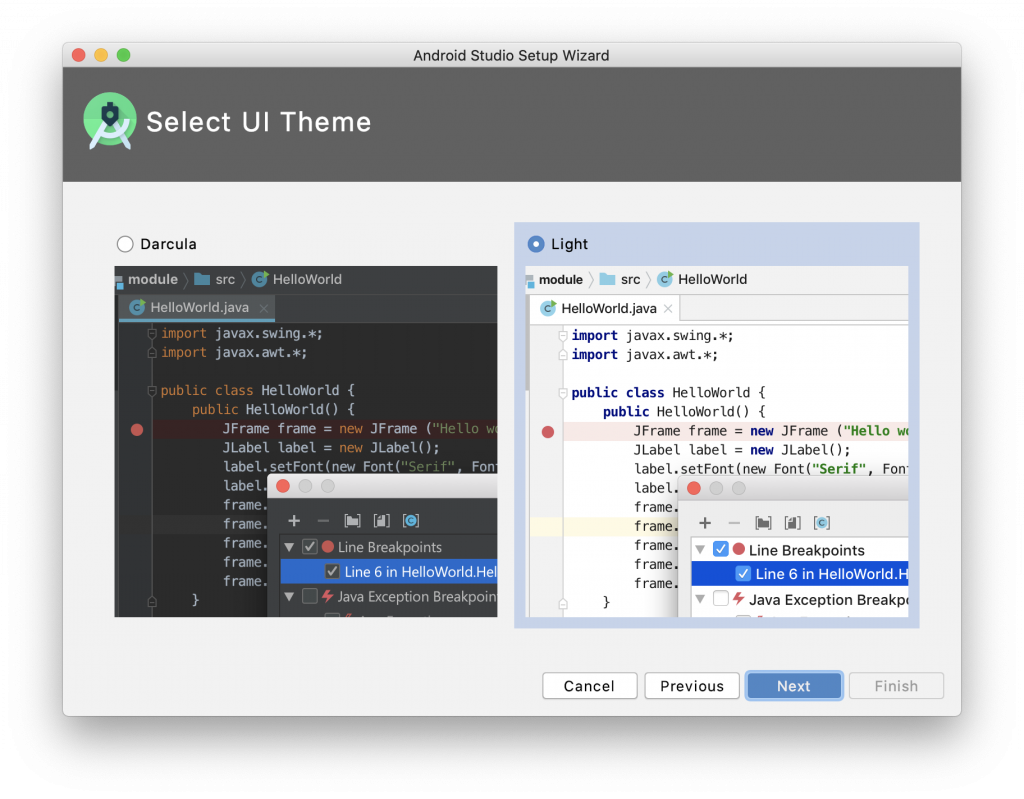Click fold marker beside public class in Darcula preview
Viewport: 1024px width, 799px height.
(152, 391)
